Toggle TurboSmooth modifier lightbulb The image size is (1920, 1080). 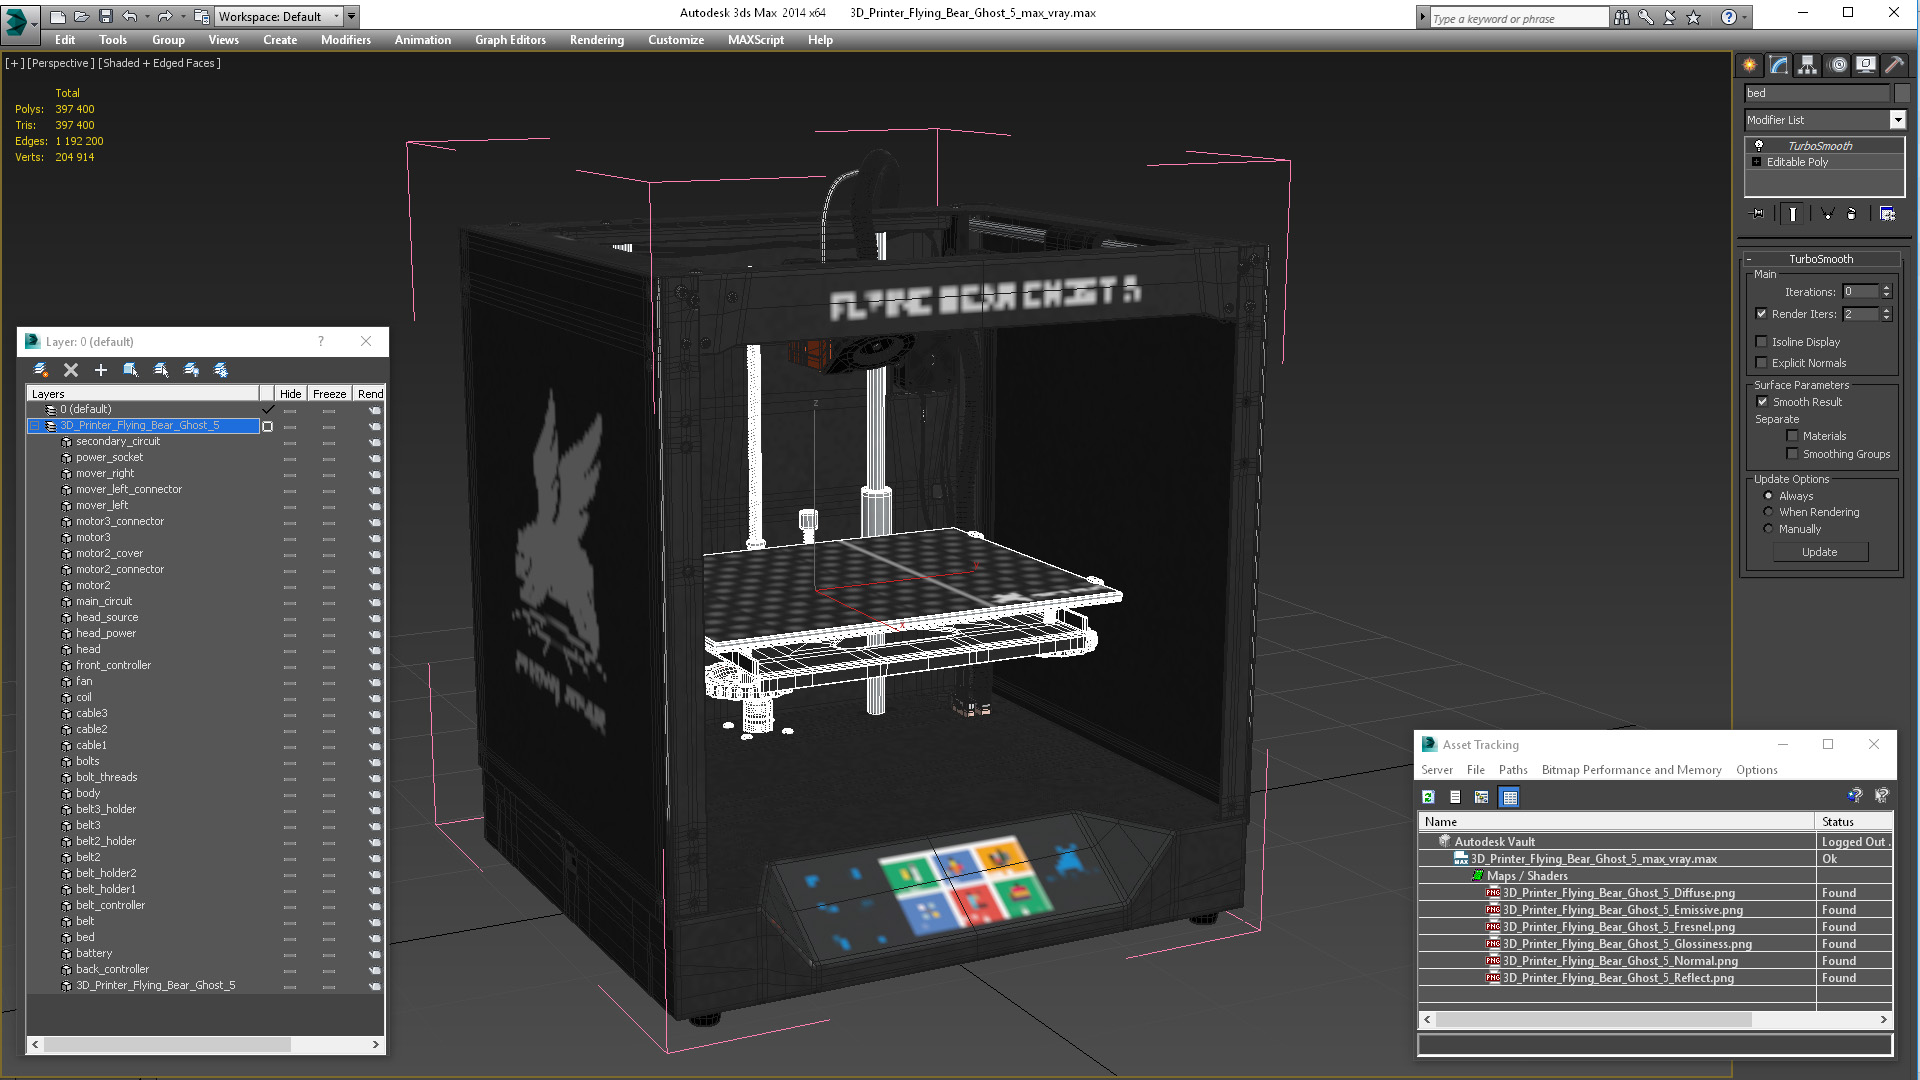click(1759, 146)
